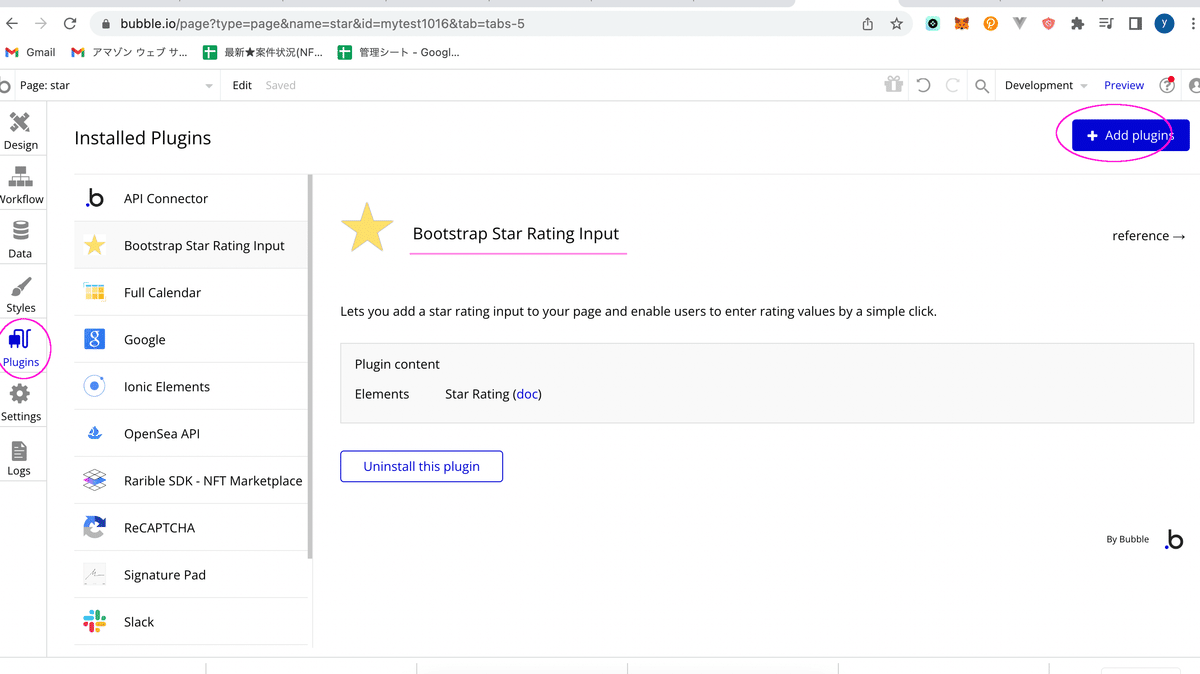Open the Star Rating doc link
1200x674 pixels.
tap(527, 394)
